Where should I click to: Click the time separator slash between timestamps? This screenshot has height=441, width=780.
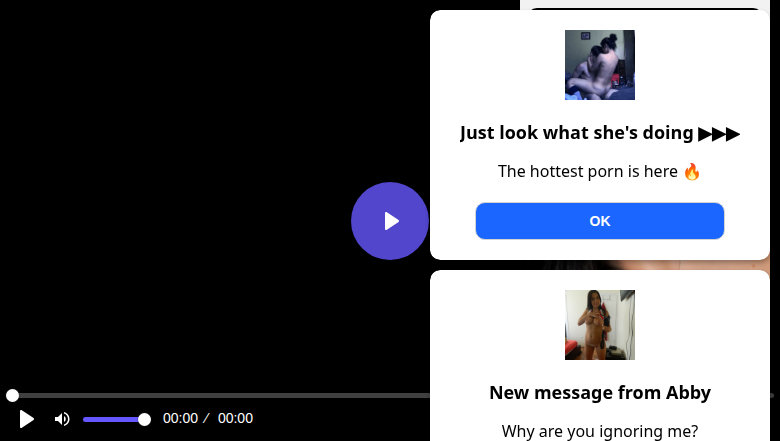coord(206,419)
